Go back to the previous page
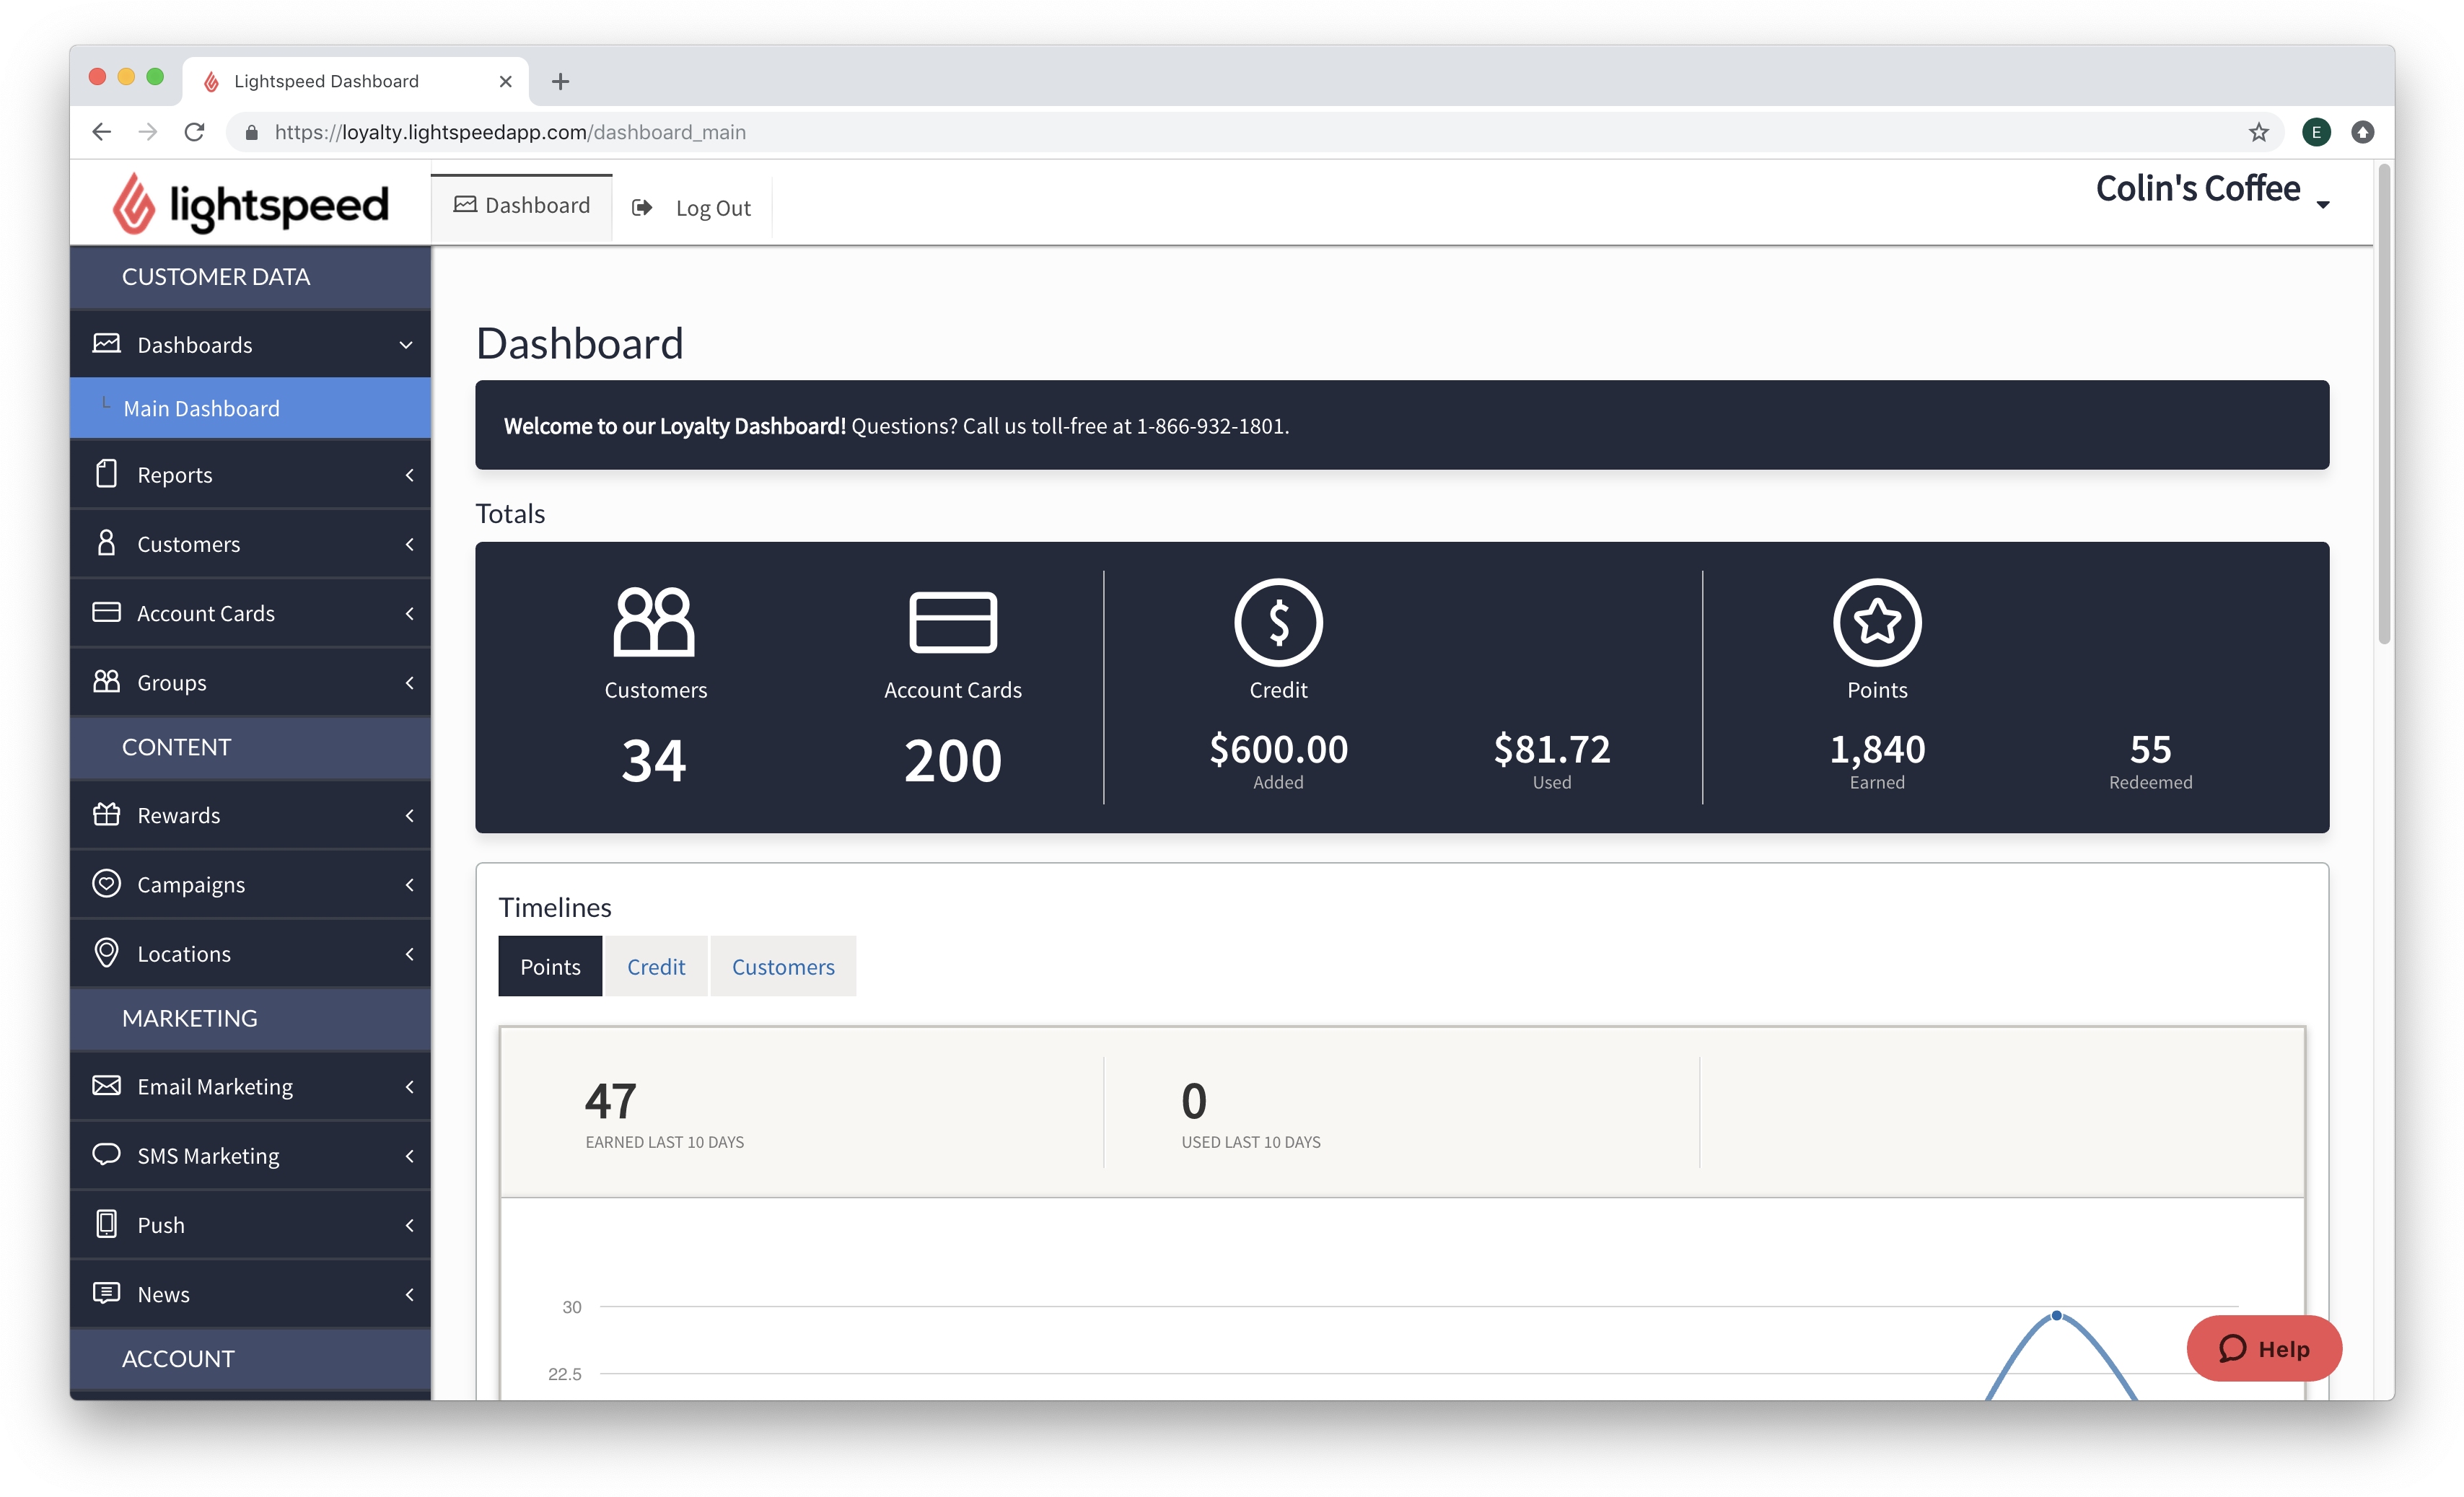 [101, 132]
